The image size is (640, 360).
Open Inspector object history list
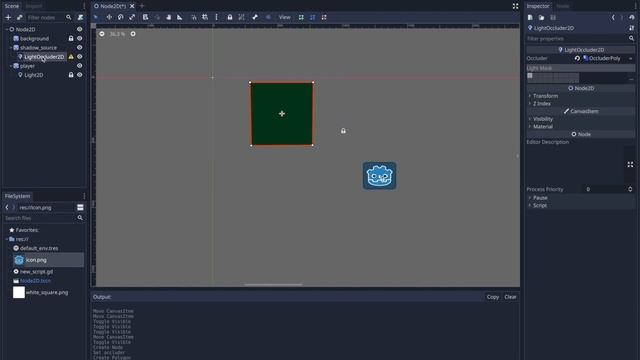(x=631, y=18)
